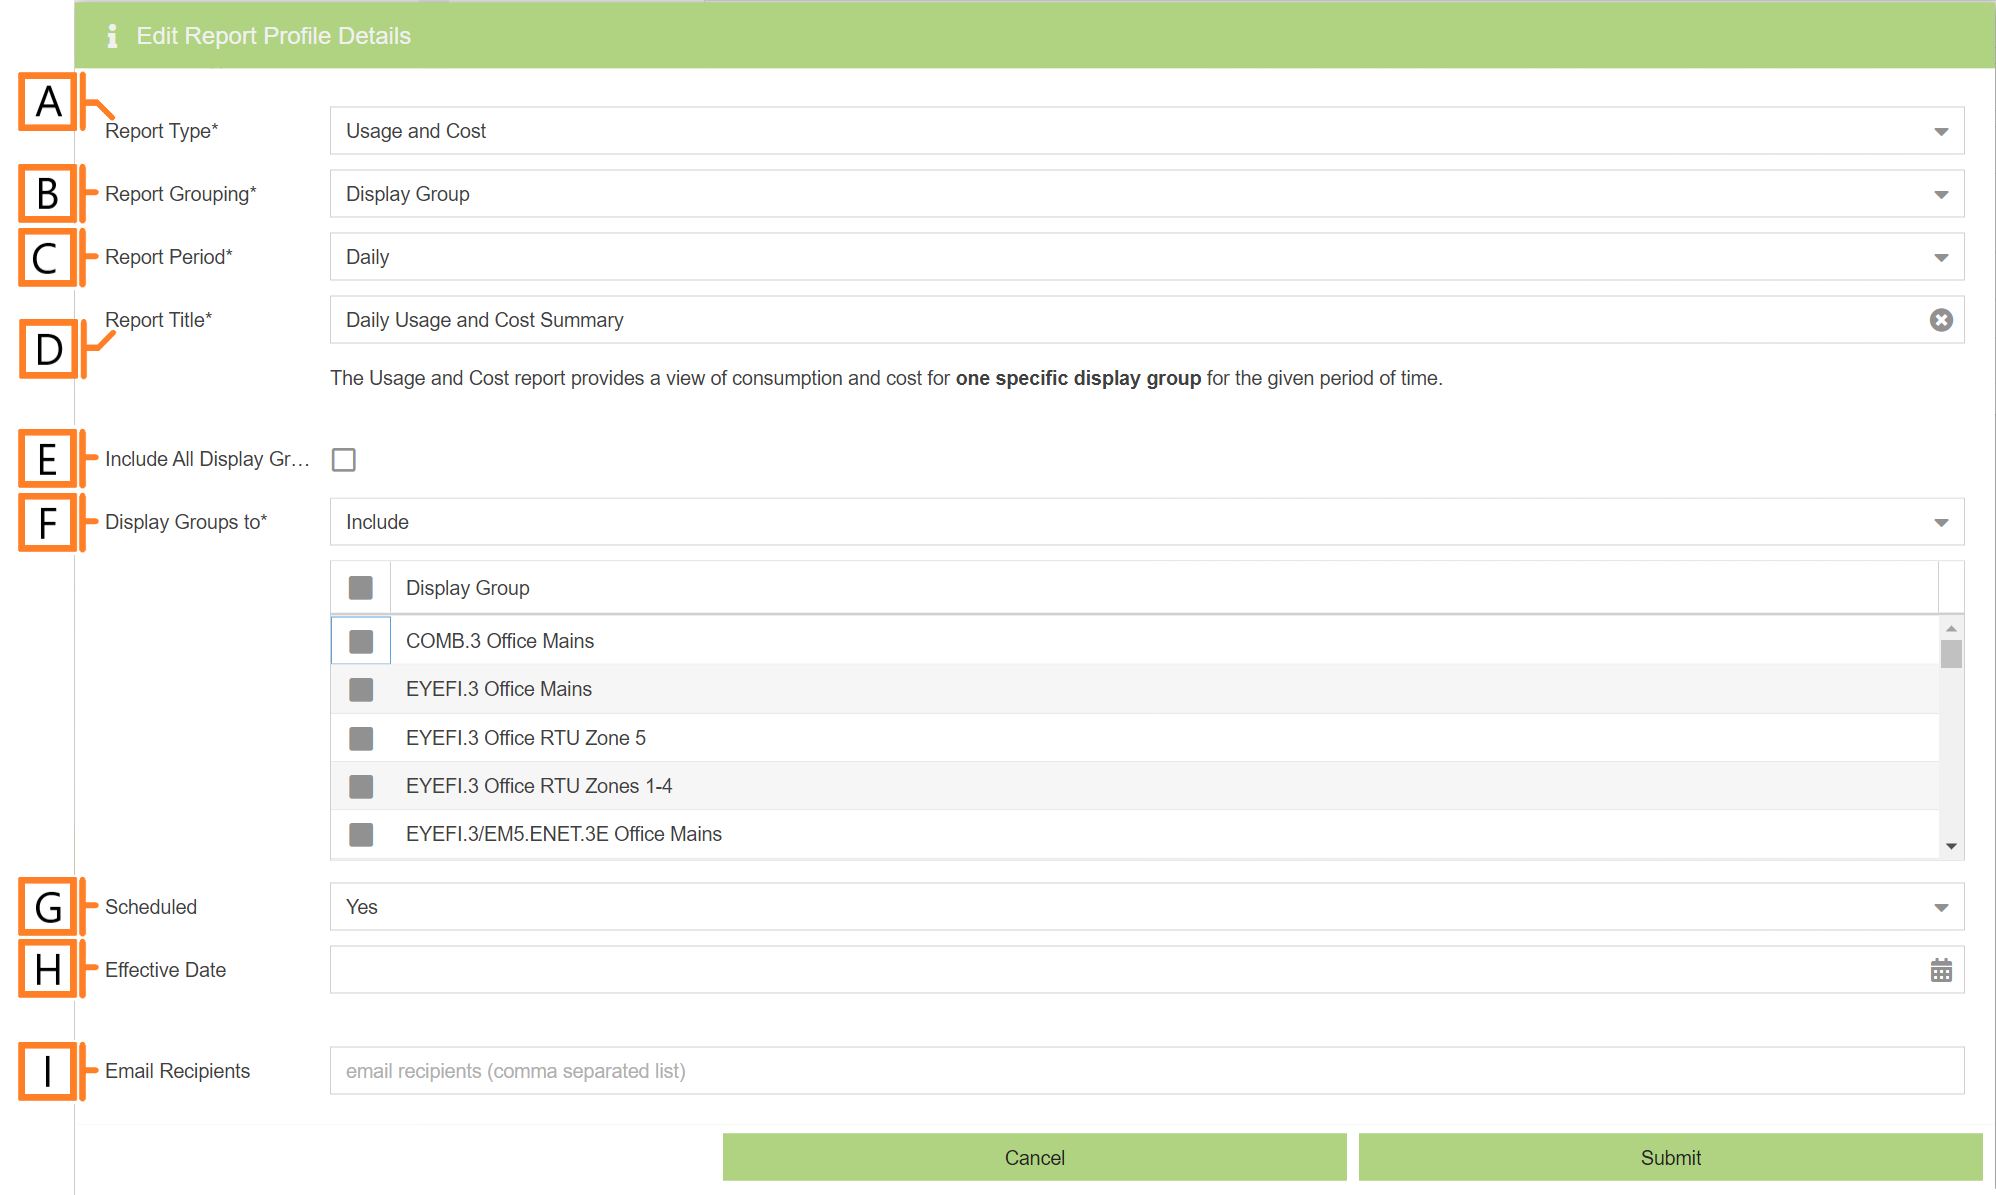Select all display groups with header checkbox
The height and width of the screenshot is (1195, 1996).
pos(360,587)
